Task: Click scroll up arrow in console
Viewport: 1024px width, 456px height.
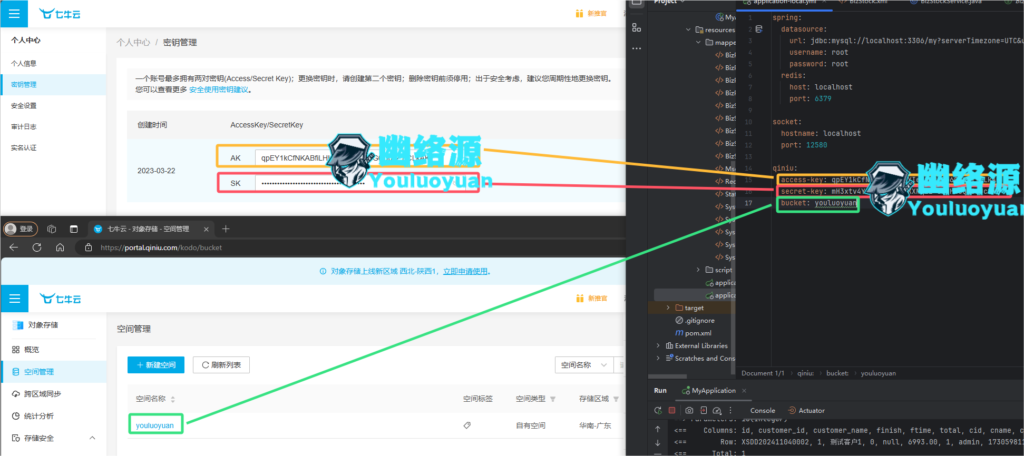Action: (658, 430)
